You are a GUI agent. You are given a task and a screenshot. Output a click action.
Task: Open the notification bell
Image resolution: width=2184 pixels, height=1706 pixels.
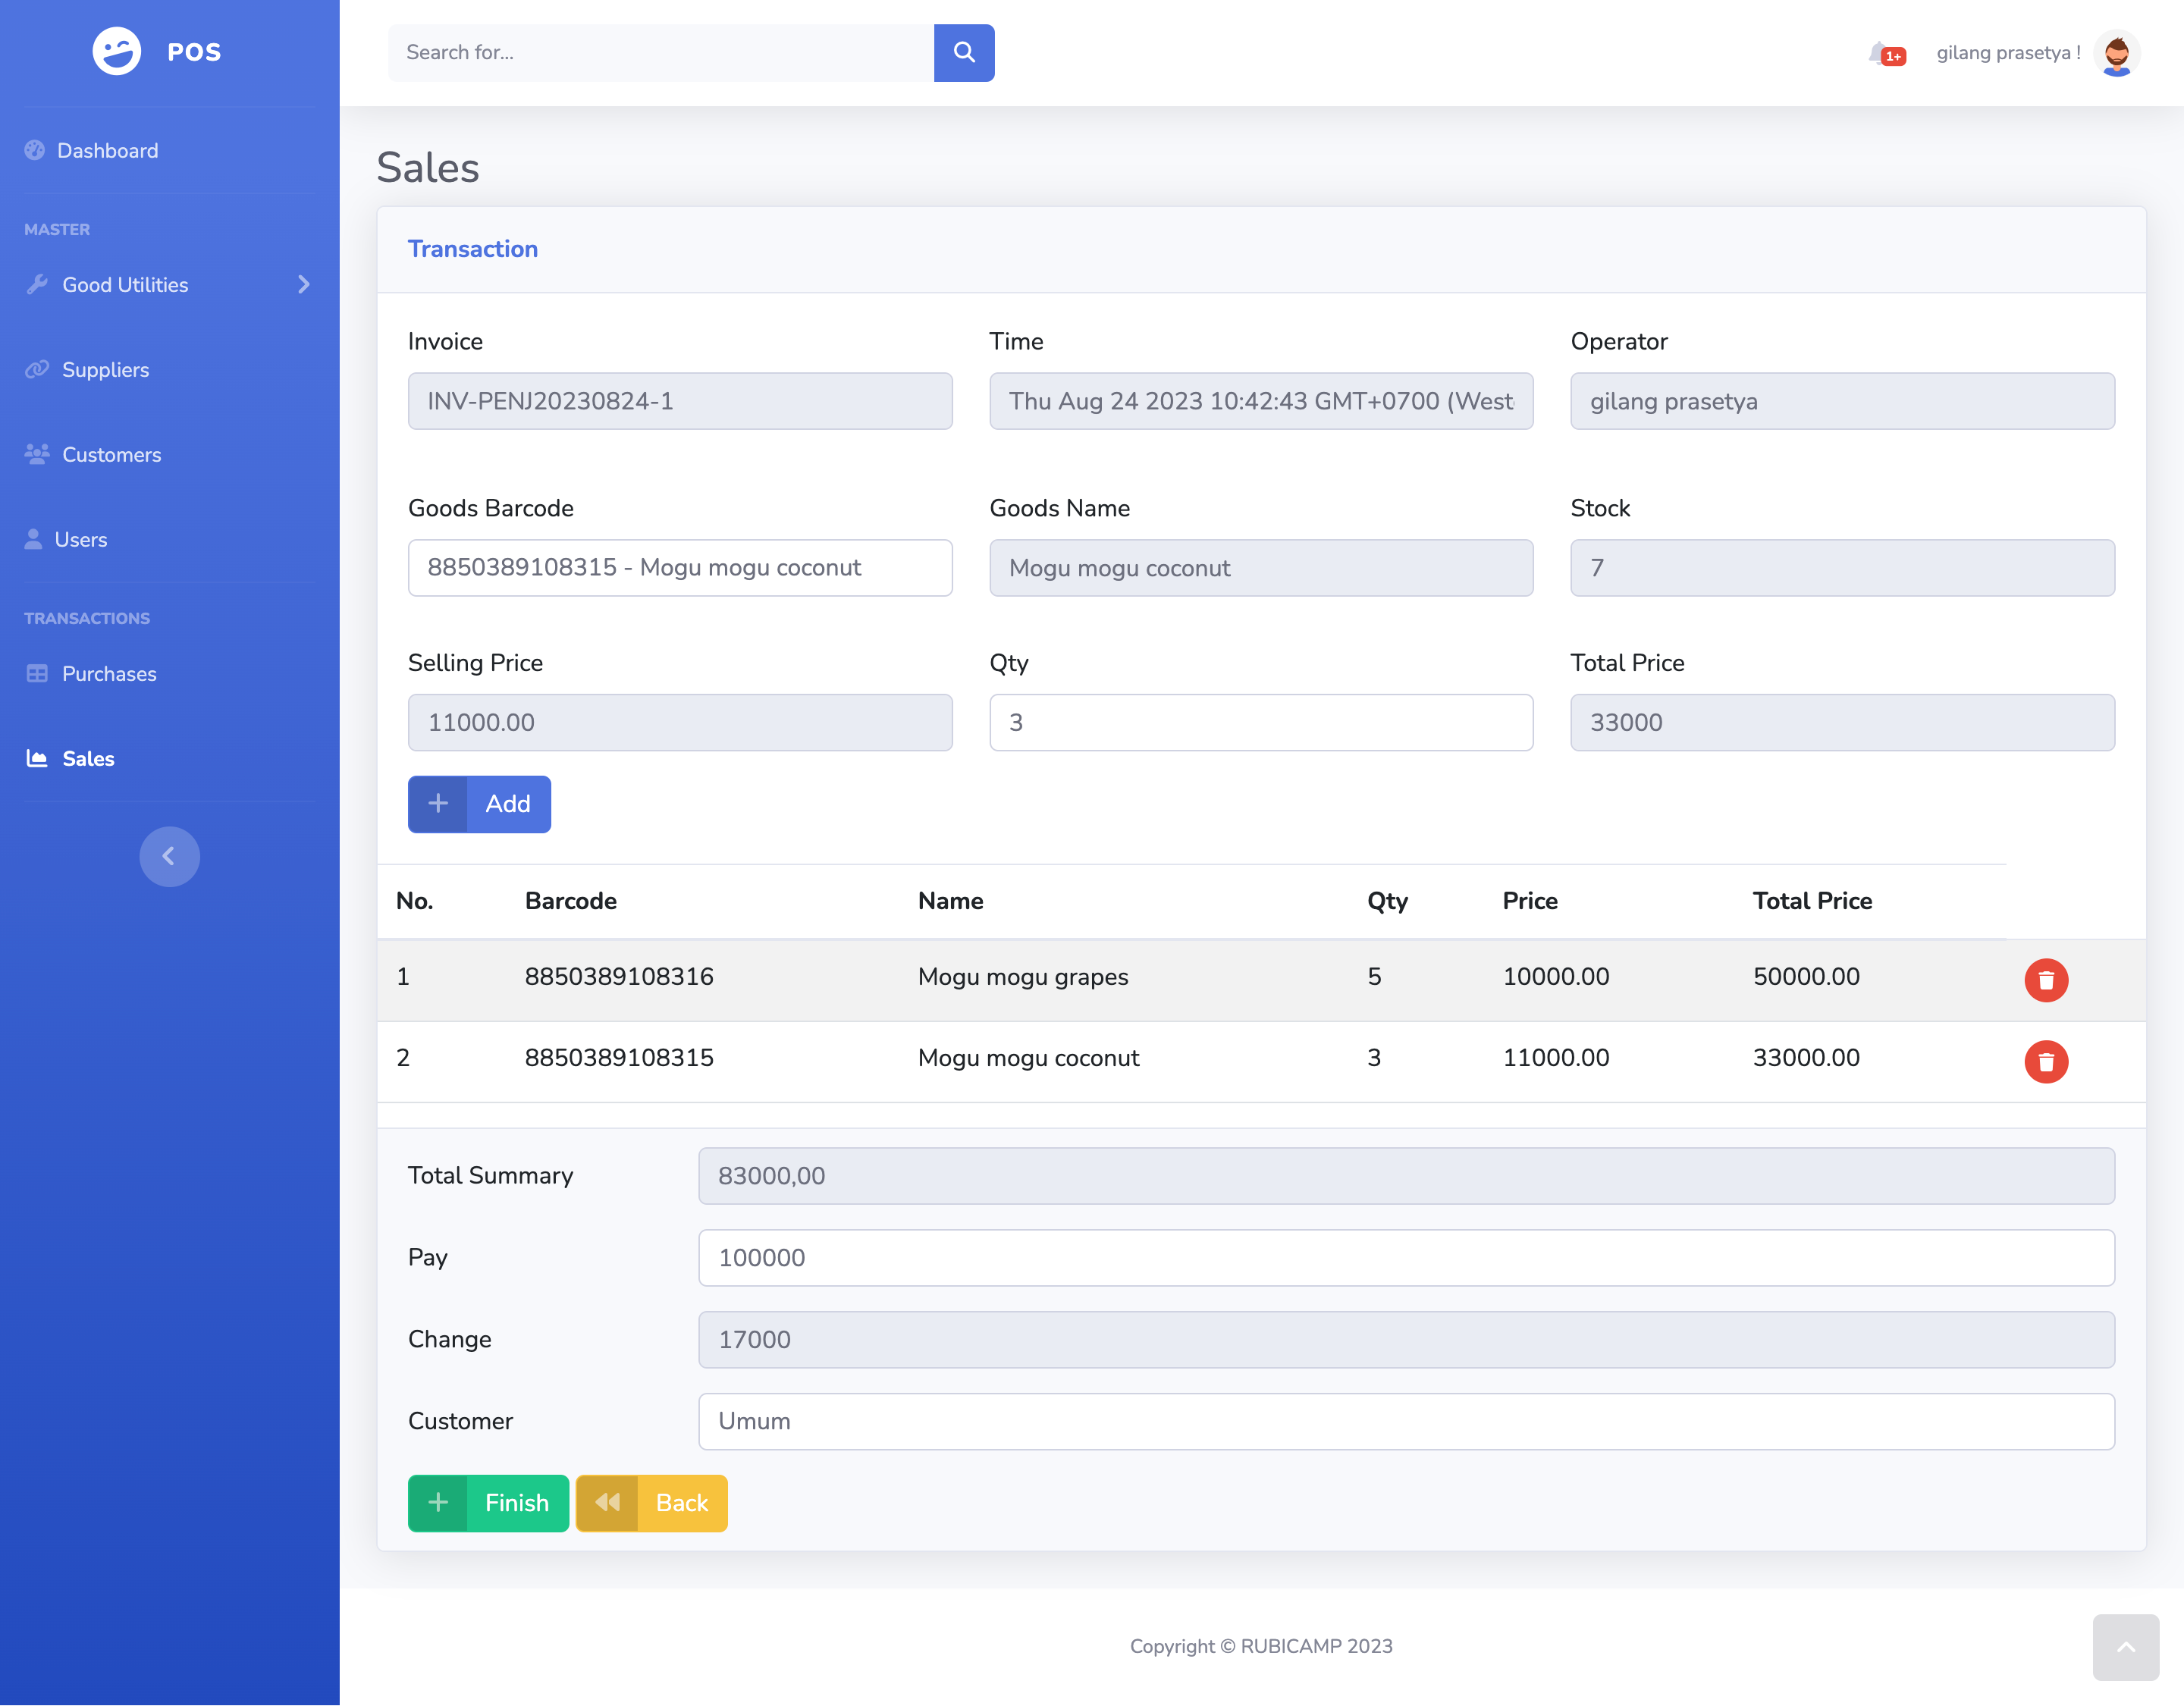tap(1879, 53)
